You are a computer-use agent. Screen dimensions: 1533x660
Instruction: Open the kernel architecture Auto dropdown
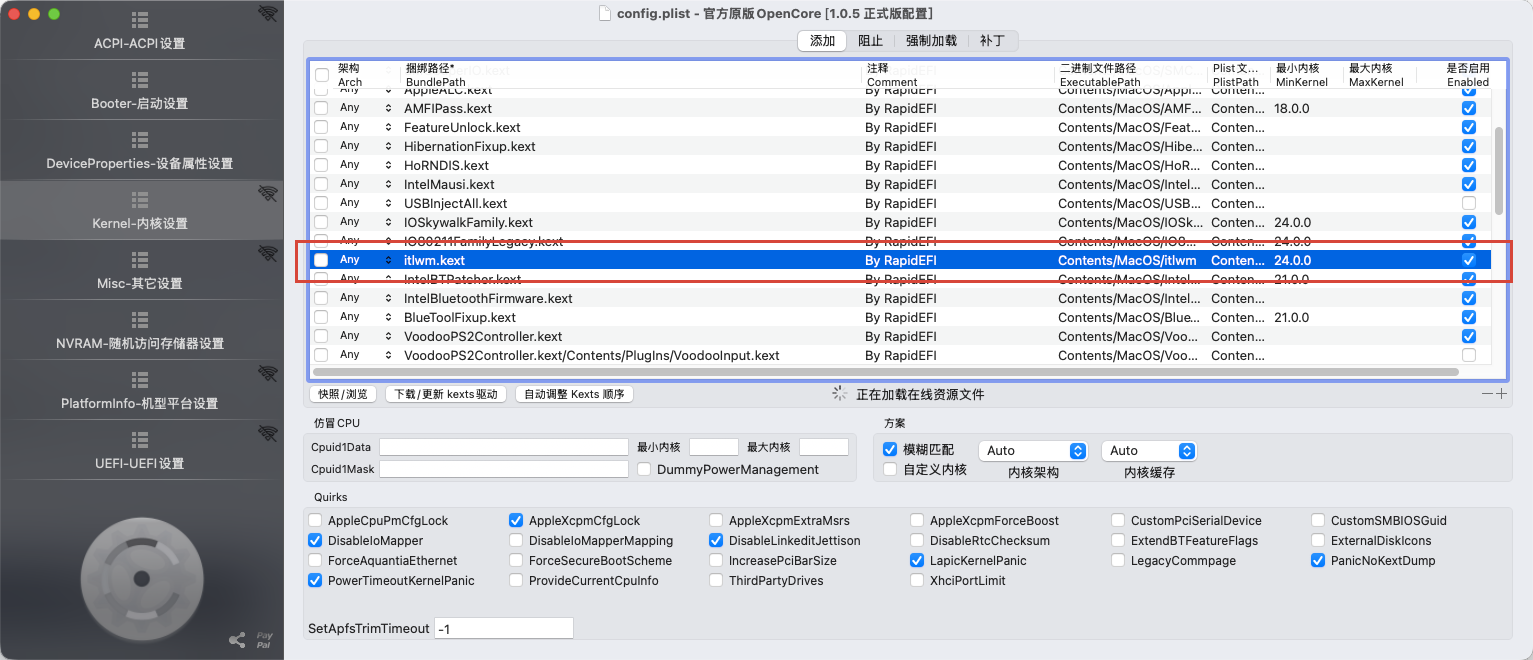pyautogui.click(x=1033, y=451)
